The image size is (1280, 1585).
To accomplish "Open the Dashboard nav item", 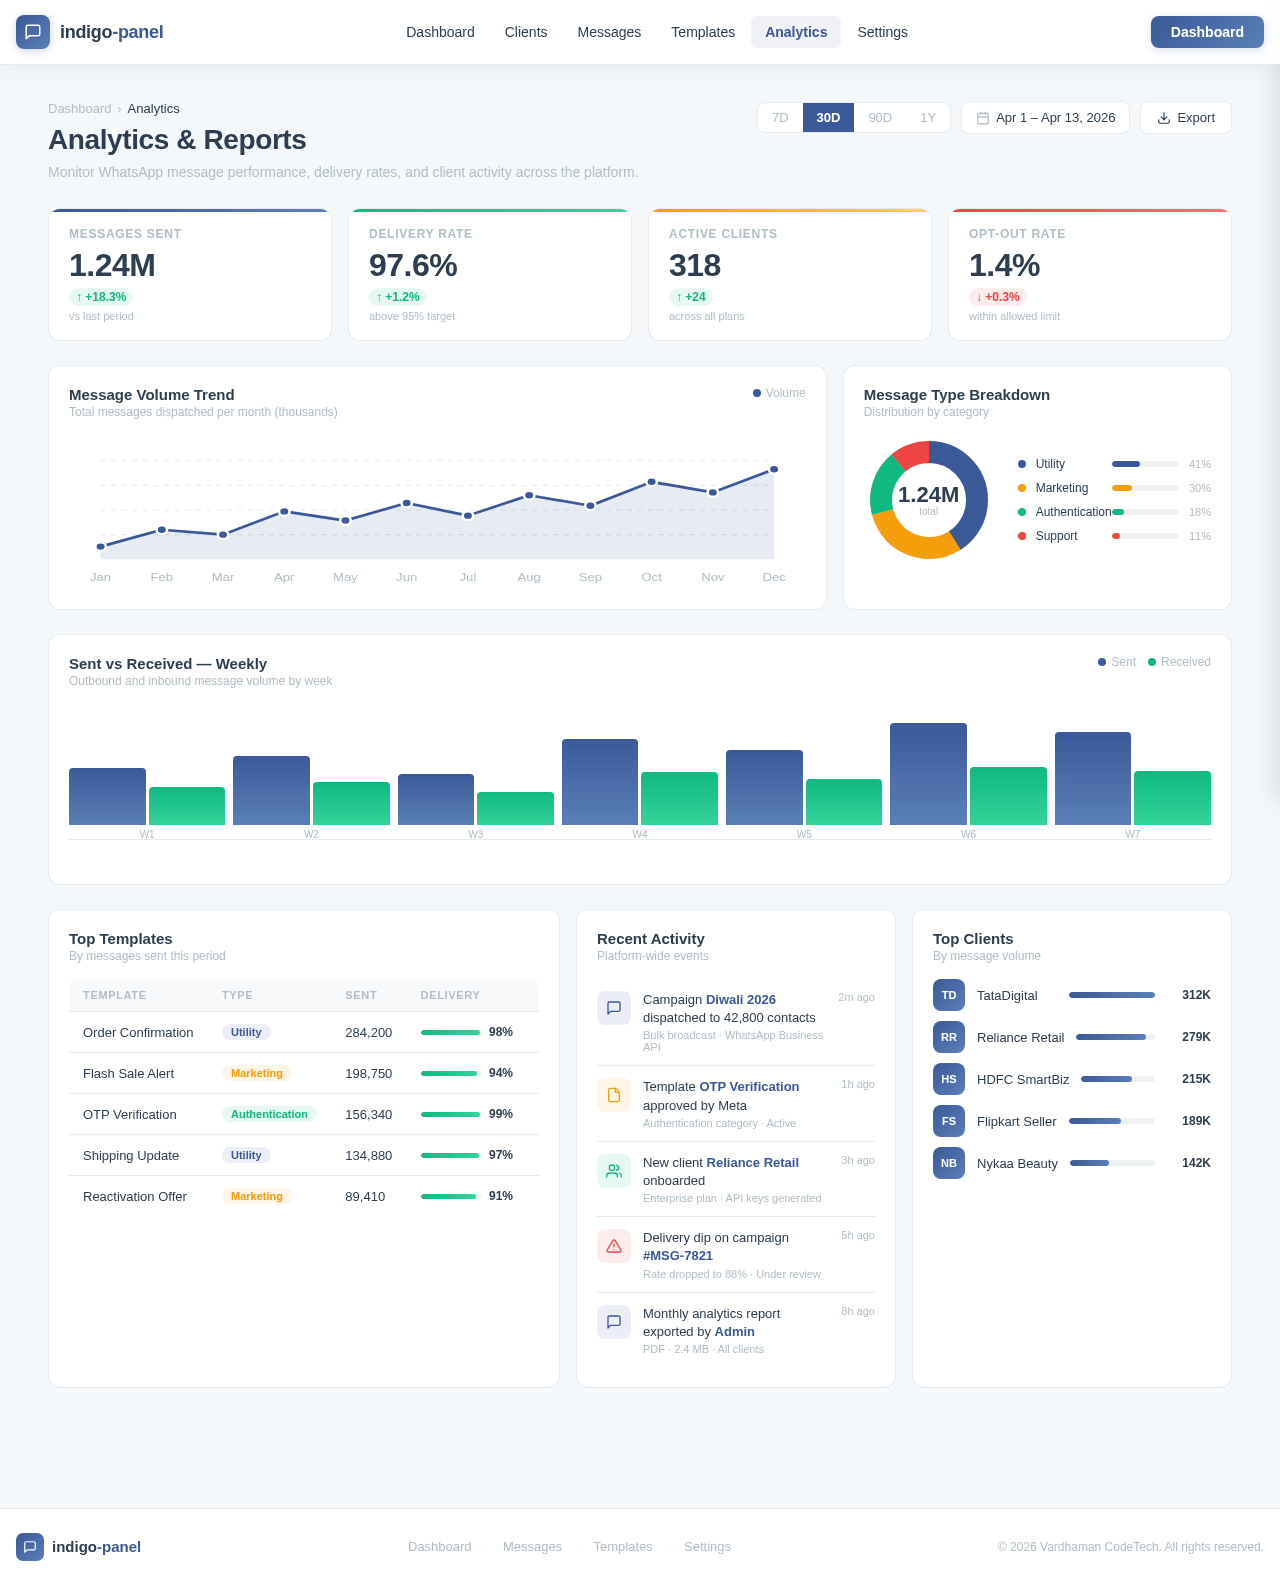I will pyautogui.click(x=440, y=32).
